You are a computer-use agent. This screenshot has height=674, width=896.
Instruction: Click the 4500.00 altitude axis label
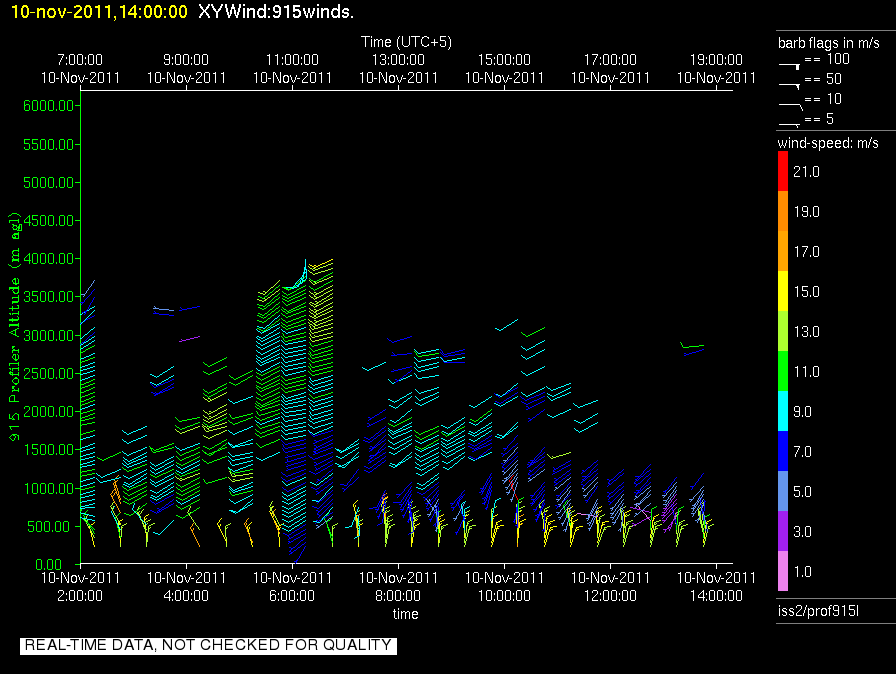coord(49,220)
